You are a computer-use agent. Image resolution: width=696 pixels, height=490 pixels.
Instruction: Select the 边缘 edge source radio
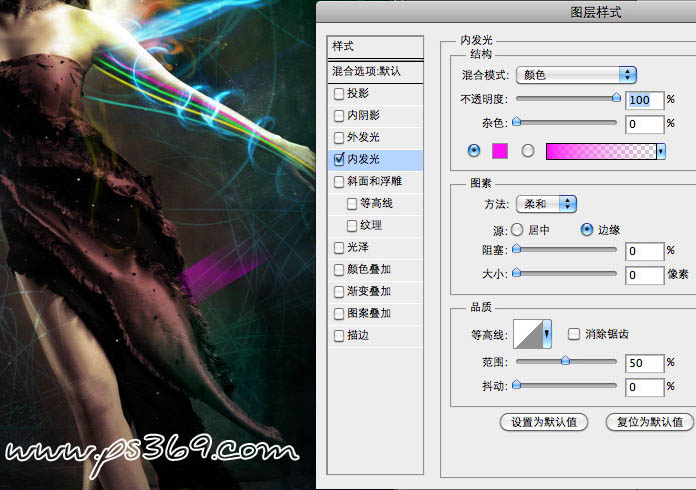(x=587, y=229)
